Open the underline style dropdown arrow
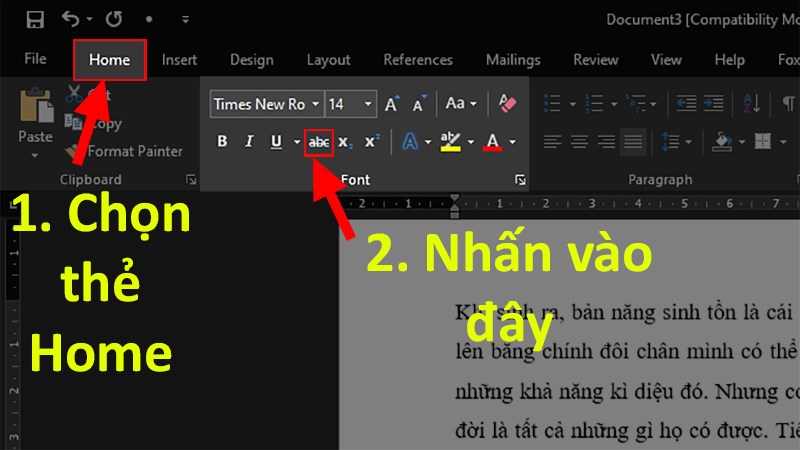 (296, 142)
